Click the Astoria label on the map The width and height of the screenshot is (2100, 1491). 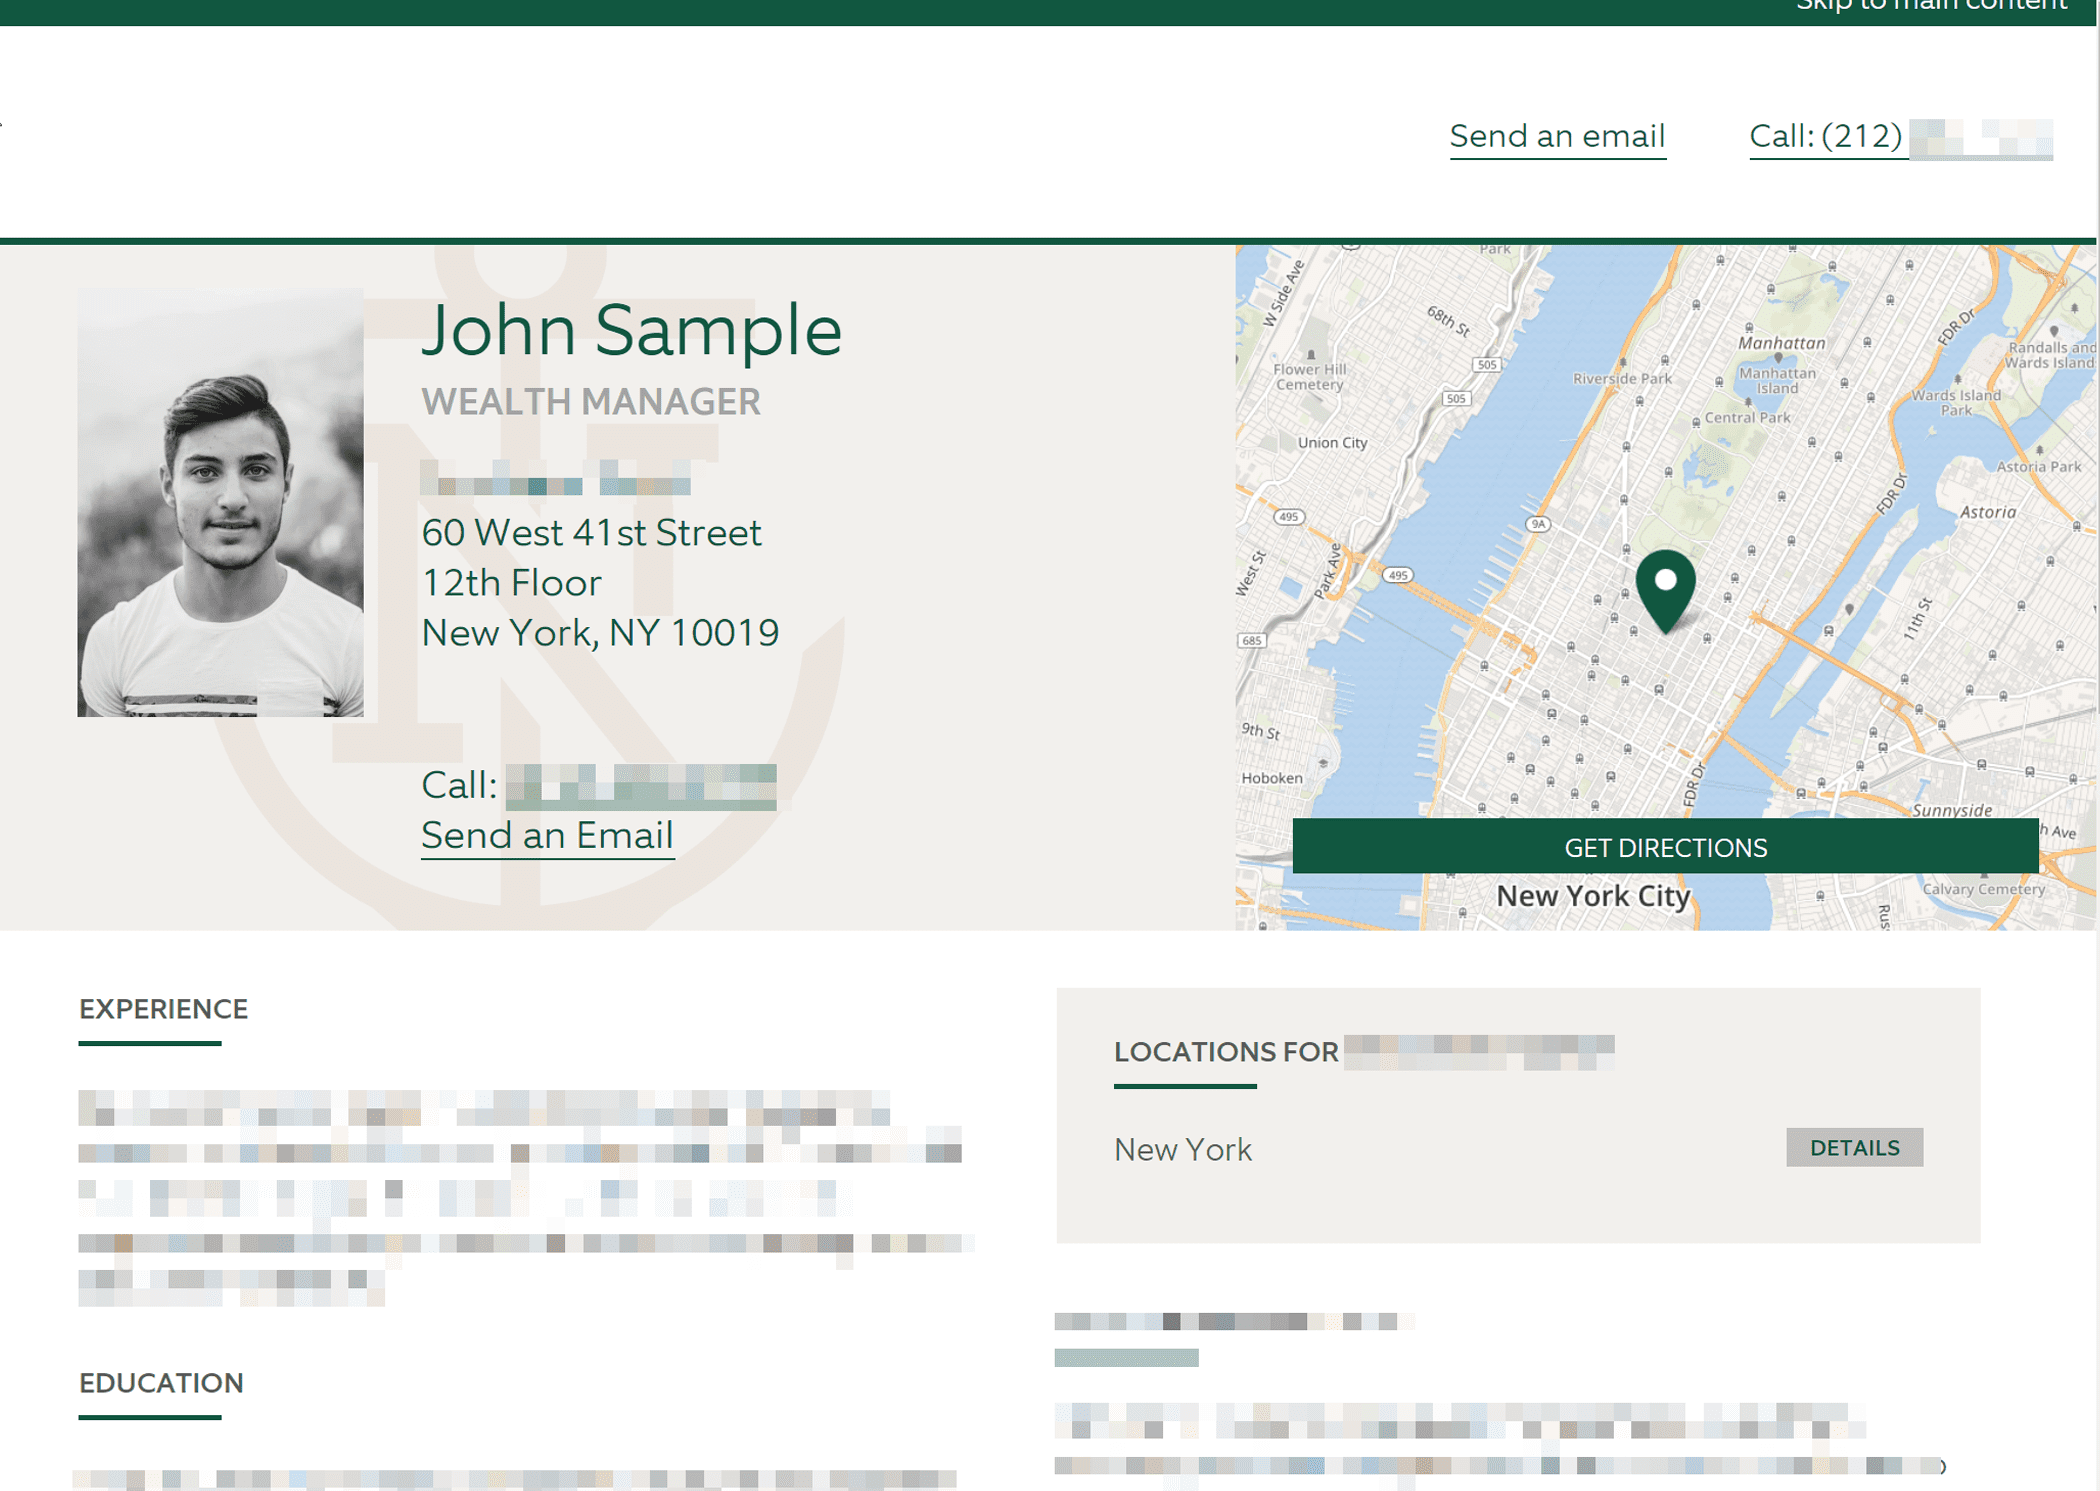(x=1987, y=512)
